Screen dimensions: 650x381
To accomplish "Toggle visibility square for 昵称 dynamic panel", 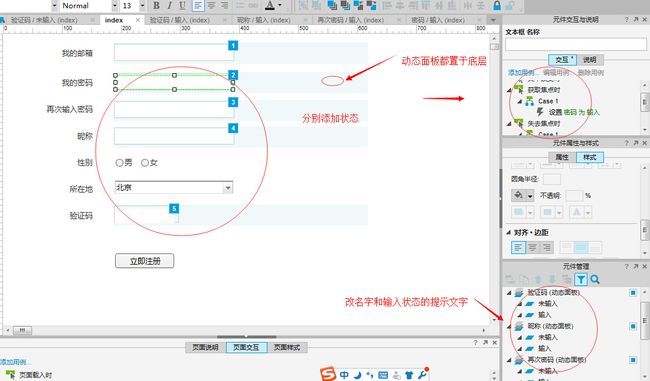I will [x=633, y=326].
